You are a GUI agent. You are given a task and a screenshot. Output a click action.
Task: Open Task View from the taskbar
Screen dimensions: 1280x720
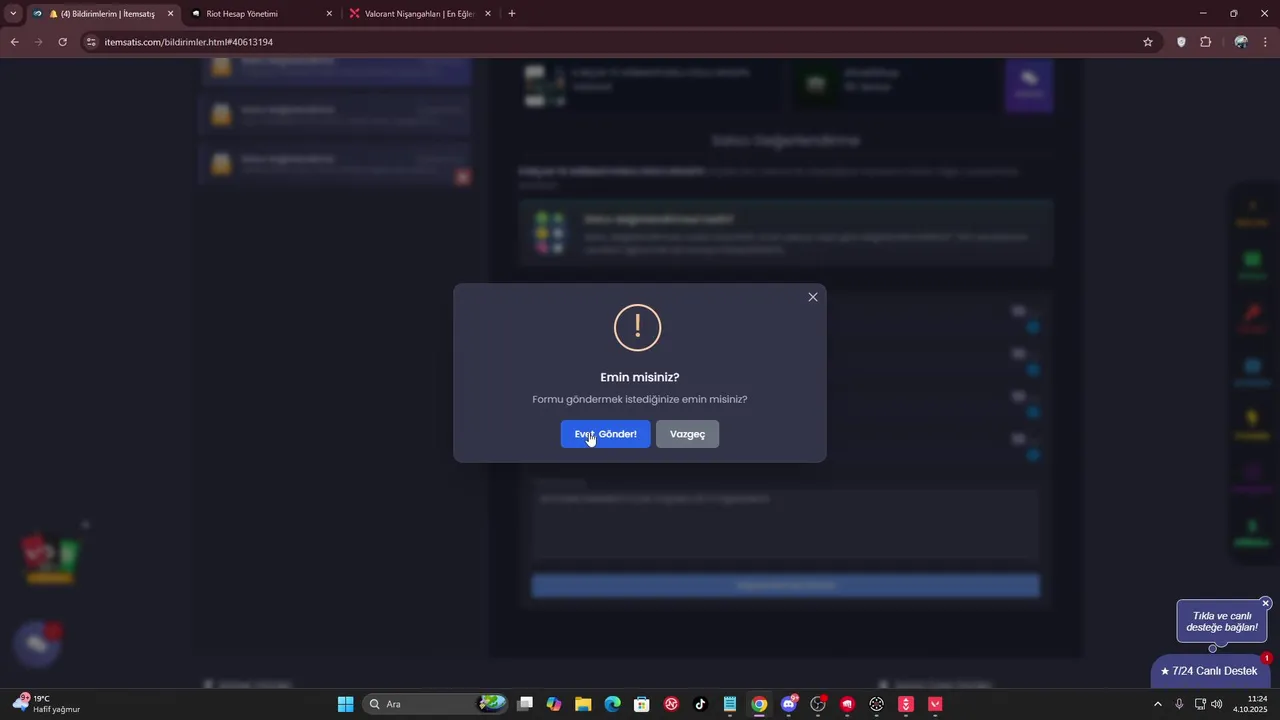[525, 704]
